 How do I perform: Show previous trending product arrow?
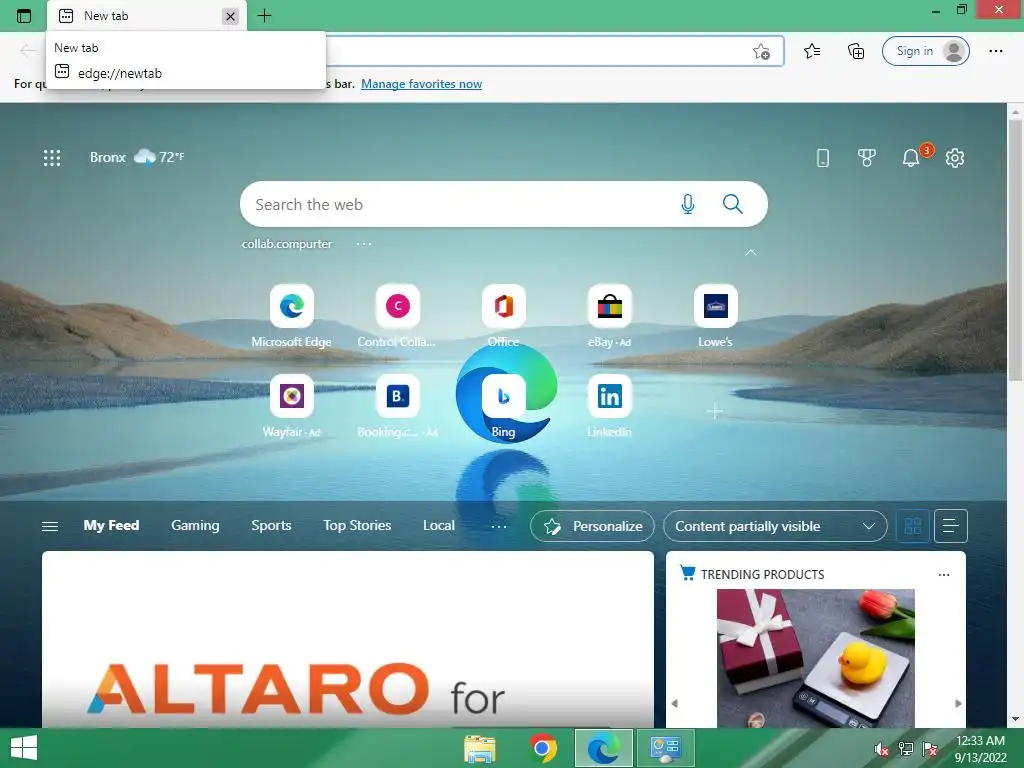(x=675, y=703)
